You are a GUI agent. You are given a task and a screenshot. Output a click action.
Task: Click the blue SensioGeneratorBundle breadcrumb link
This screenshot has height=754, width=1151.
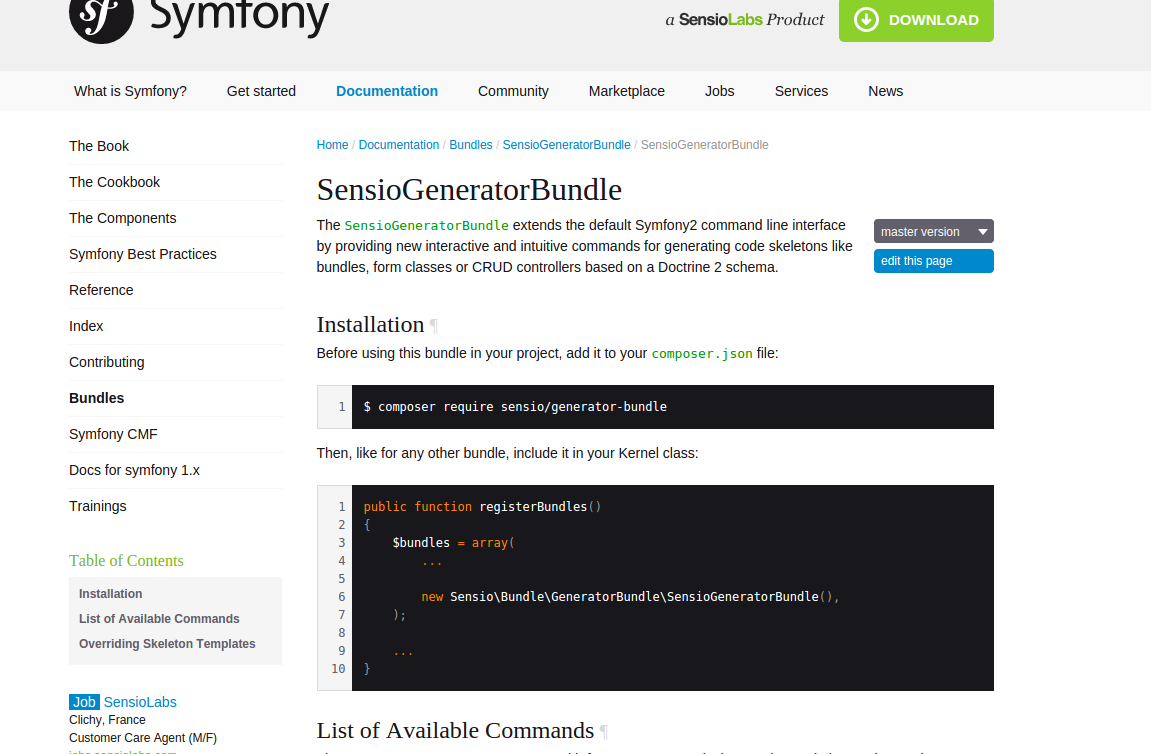[566, 145]
